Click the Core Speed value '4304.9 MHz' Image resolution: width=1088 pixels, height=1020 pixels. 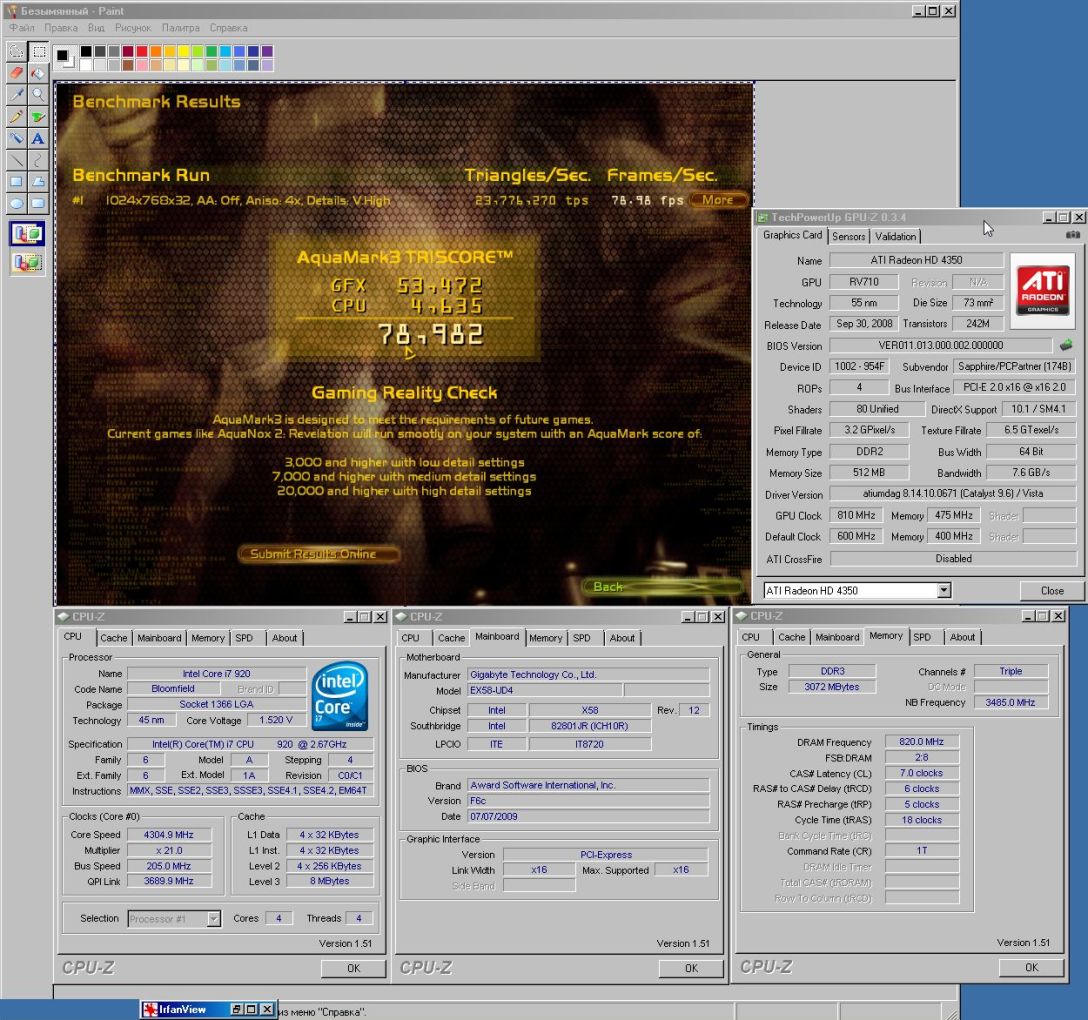pos(169,835)
